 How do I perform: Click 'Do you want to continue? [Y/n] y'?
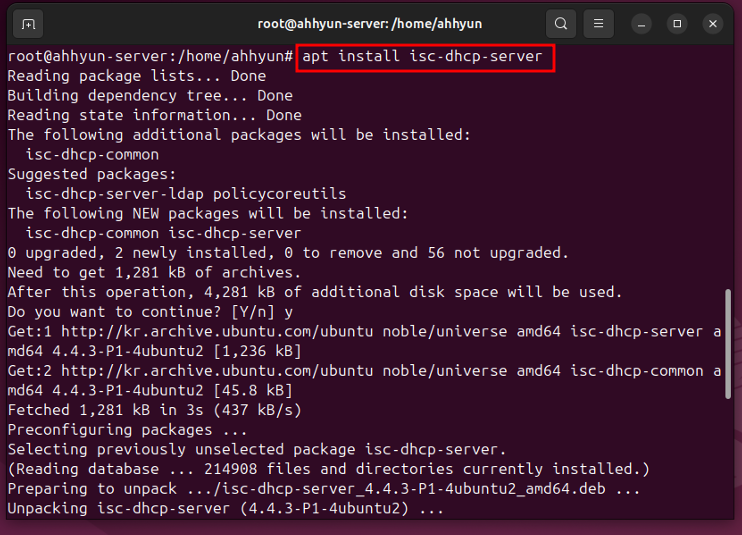pos(150,312)
